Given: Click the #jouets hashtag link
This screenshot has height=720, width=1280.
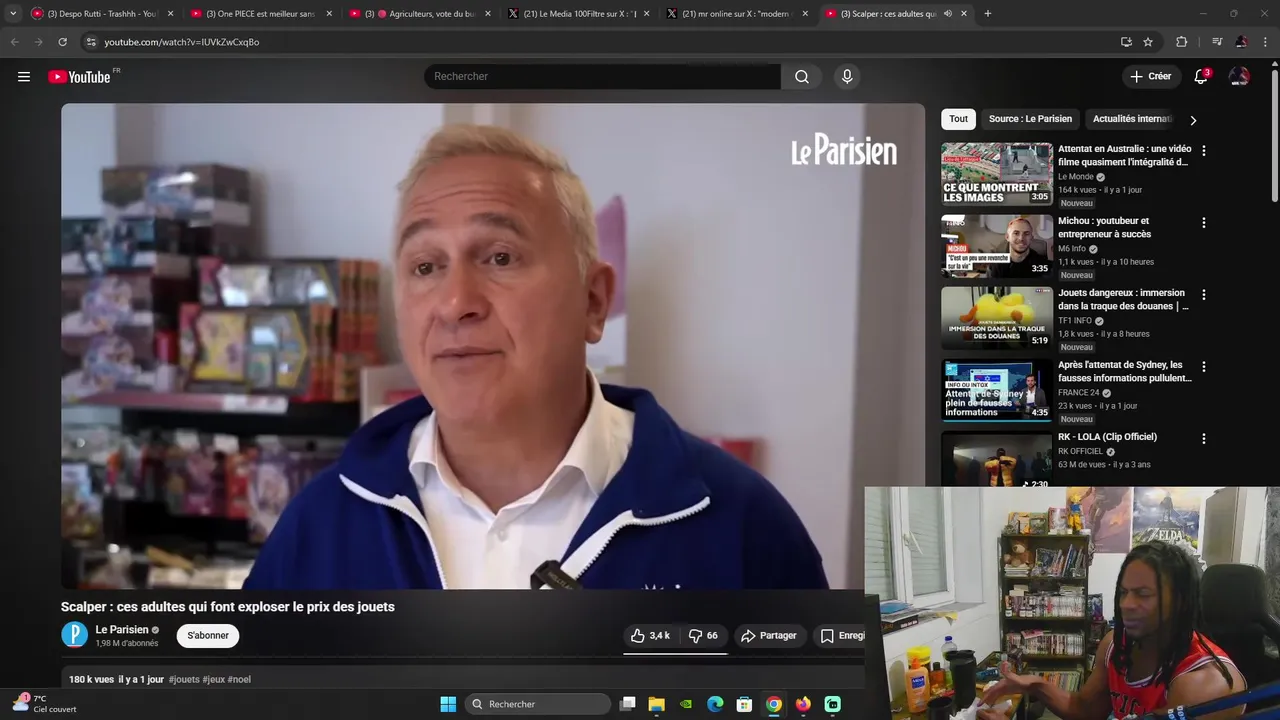Looking at the screenshot, I should coord(184,679).
